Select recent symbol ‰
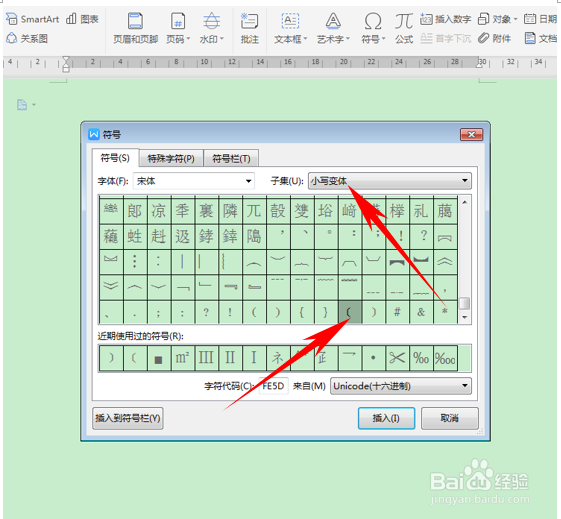The image size is (561, 519). coord(421,357)
